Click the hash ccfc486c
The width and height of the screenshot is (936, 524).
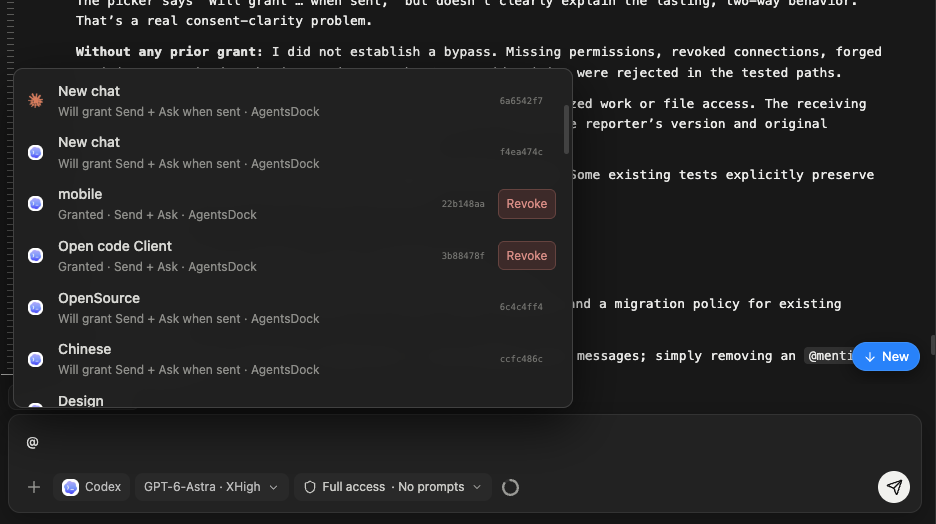point(521,359)
